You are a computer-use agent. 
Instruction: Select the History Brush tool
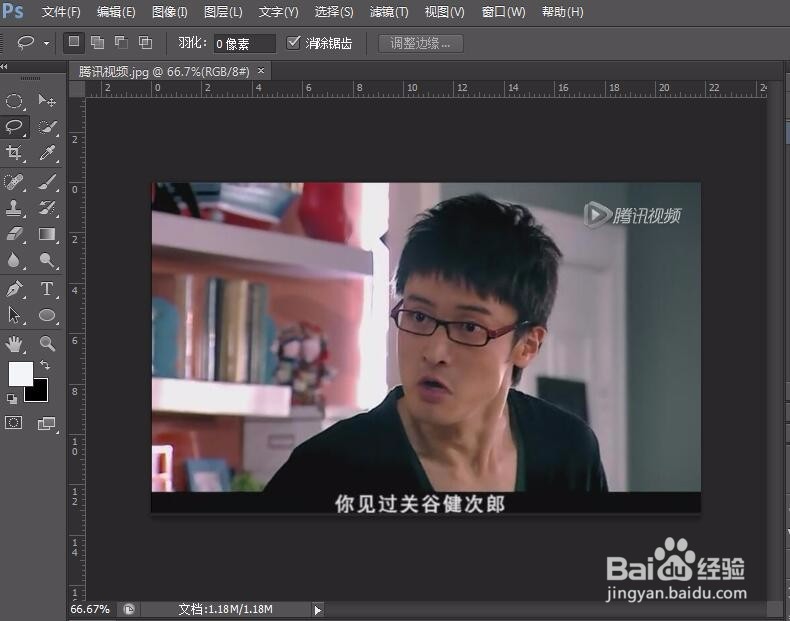coord(47,208)
